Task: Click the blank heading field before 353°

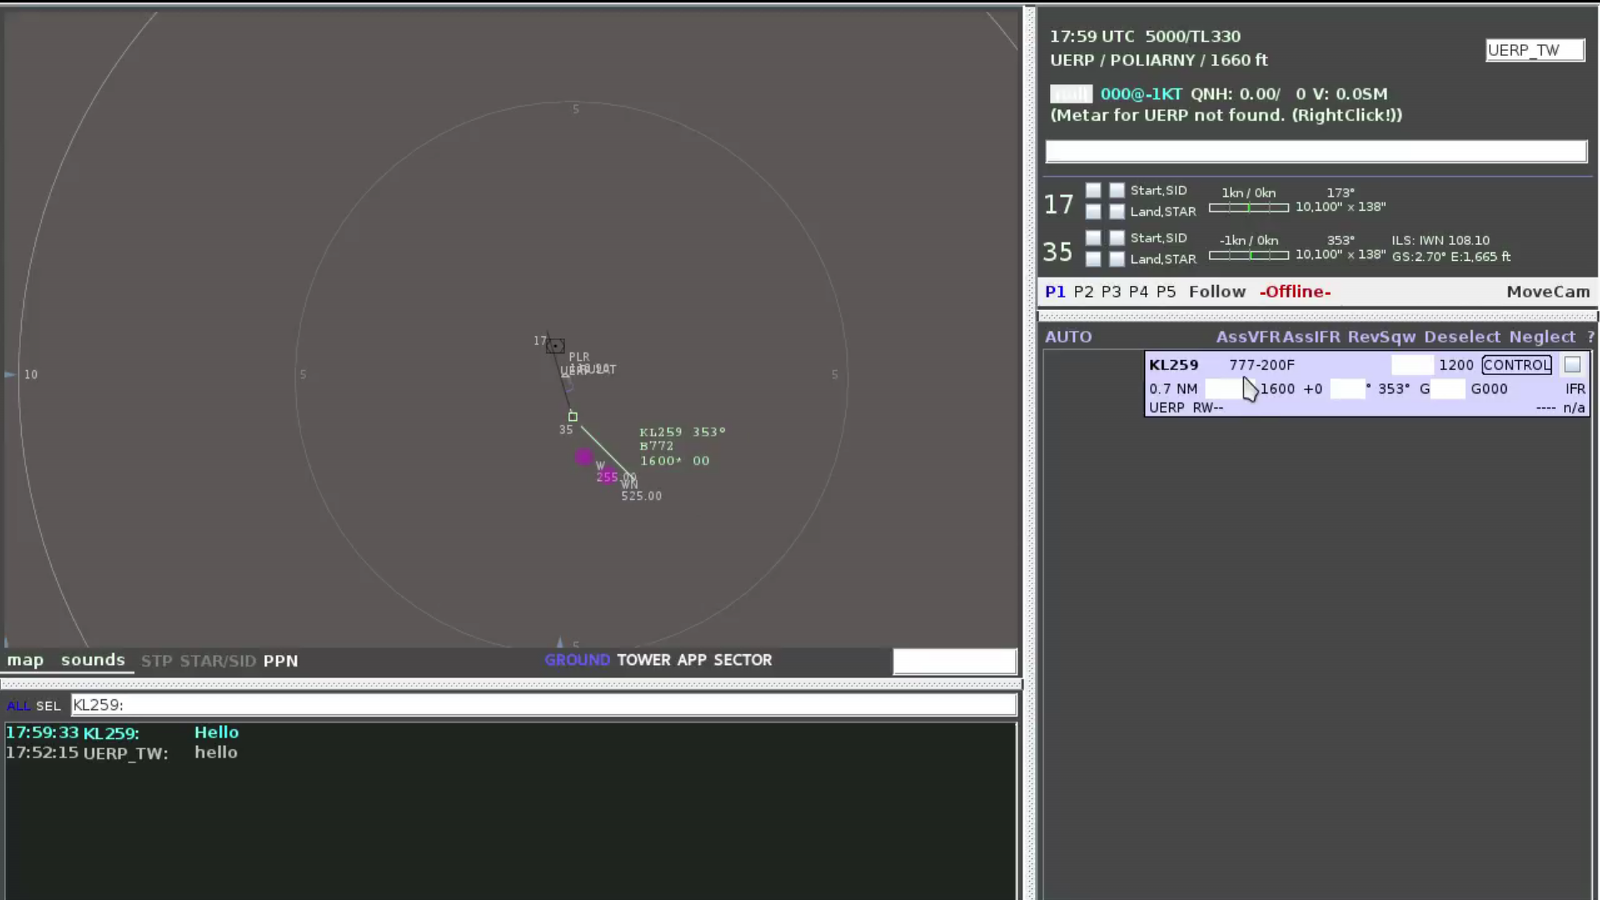Action: pos(1347,389)
